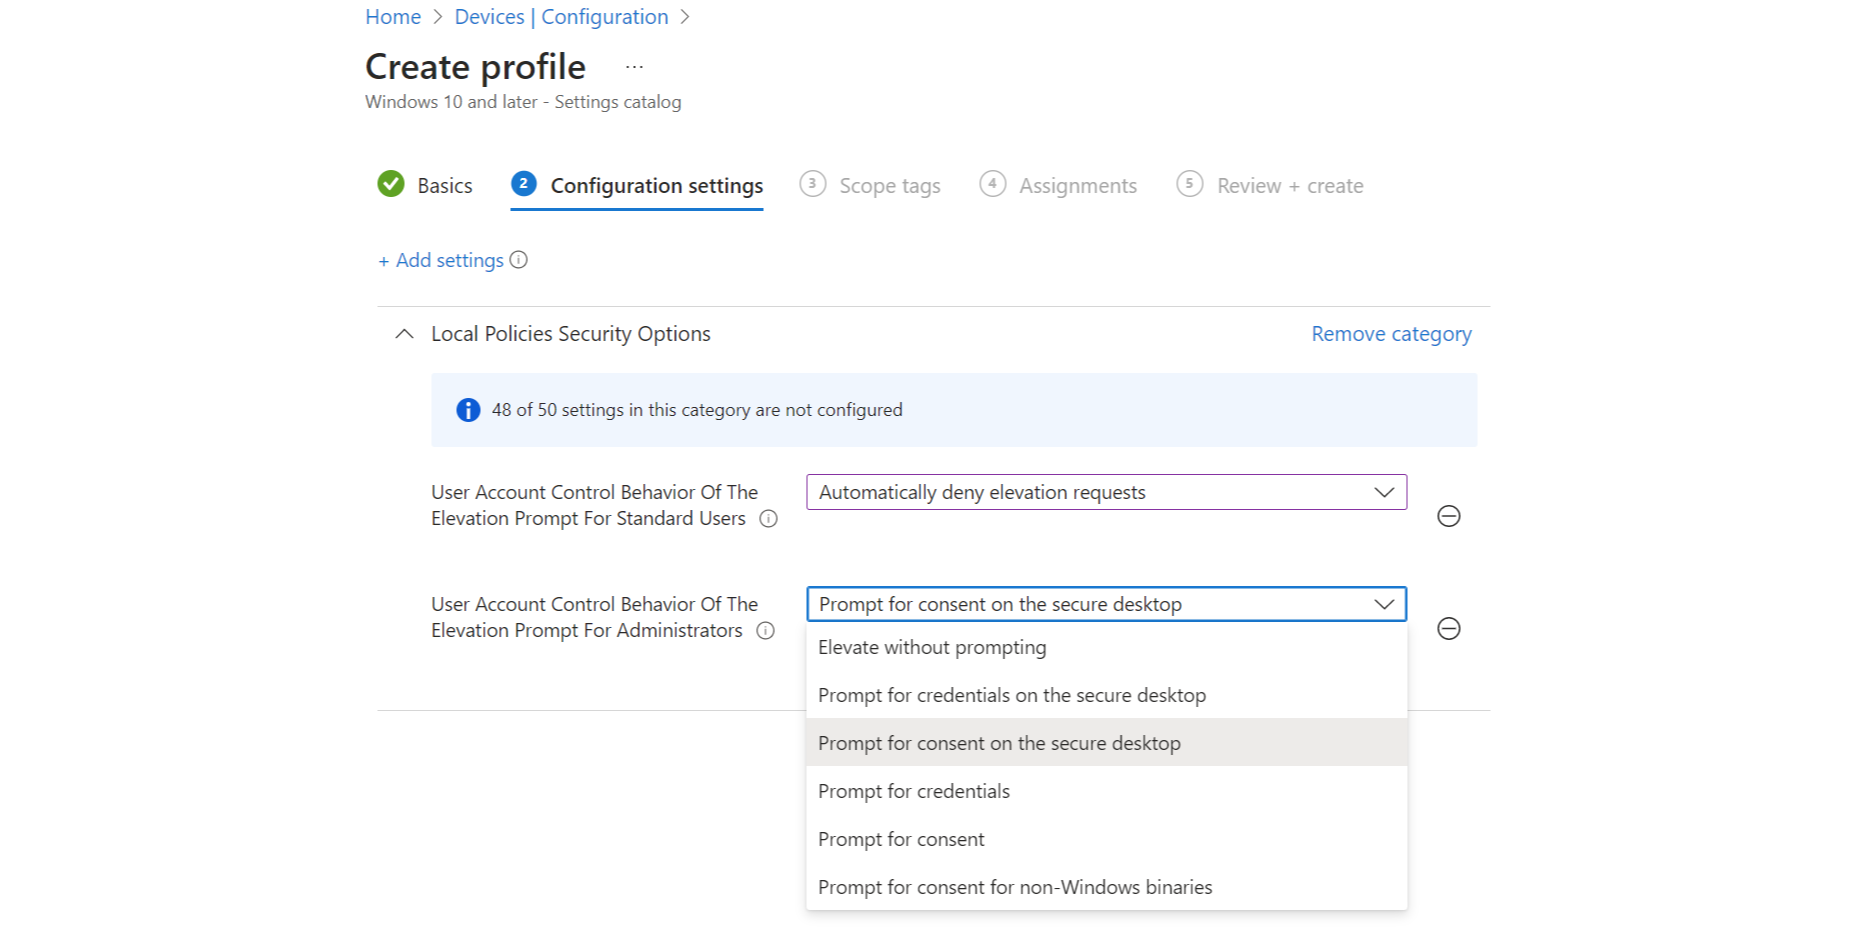Open the Standard Users elevation prompt dropdown
1851x943 pixels.
pos(1106,492)
